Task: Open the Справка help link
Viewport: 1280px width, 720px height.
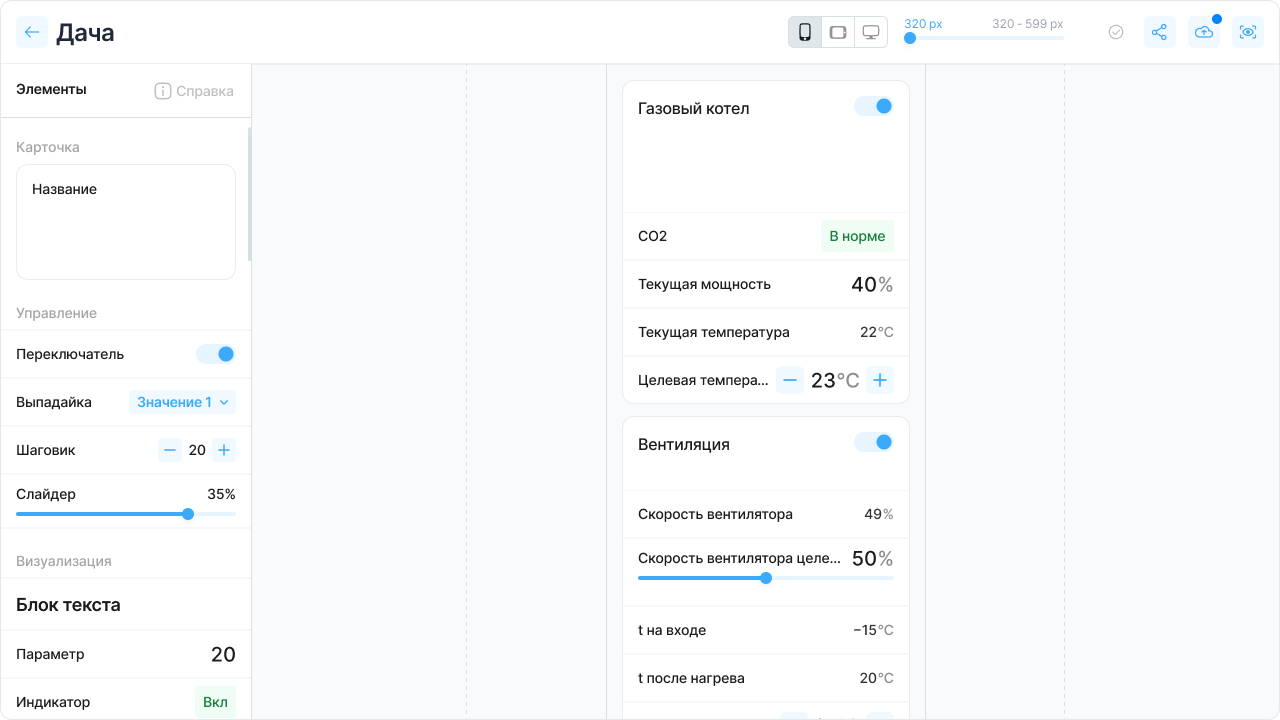Action: (194, 91)
